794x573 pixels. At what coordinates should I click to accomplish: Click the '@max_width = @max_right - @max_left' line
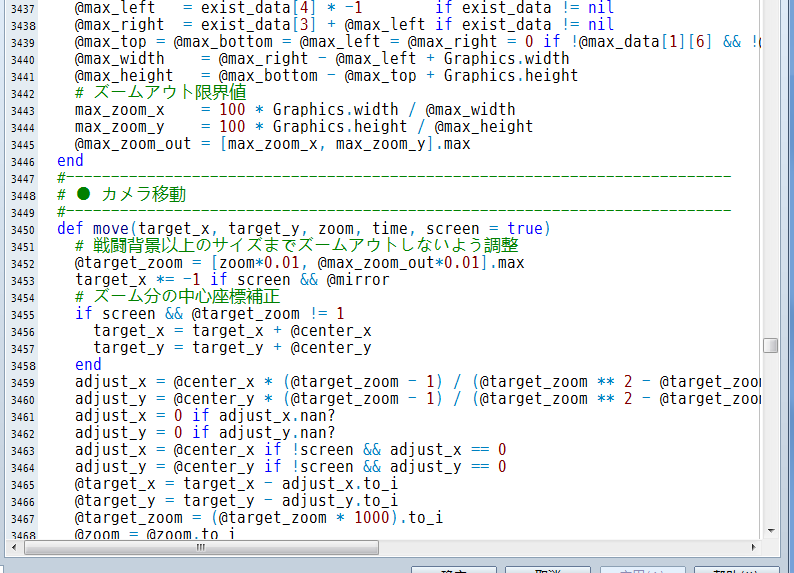coord(322,59)
